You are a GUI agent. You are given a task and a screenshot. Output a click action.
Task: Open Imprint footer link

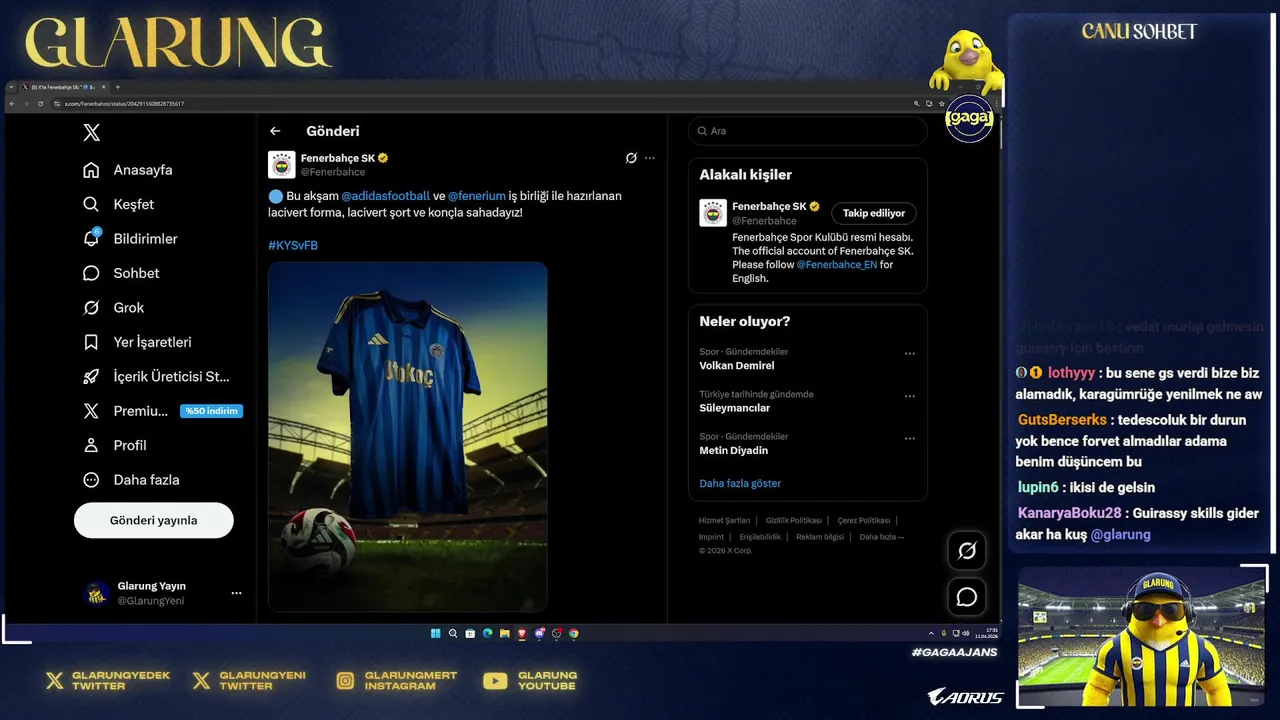coord(711,537)
